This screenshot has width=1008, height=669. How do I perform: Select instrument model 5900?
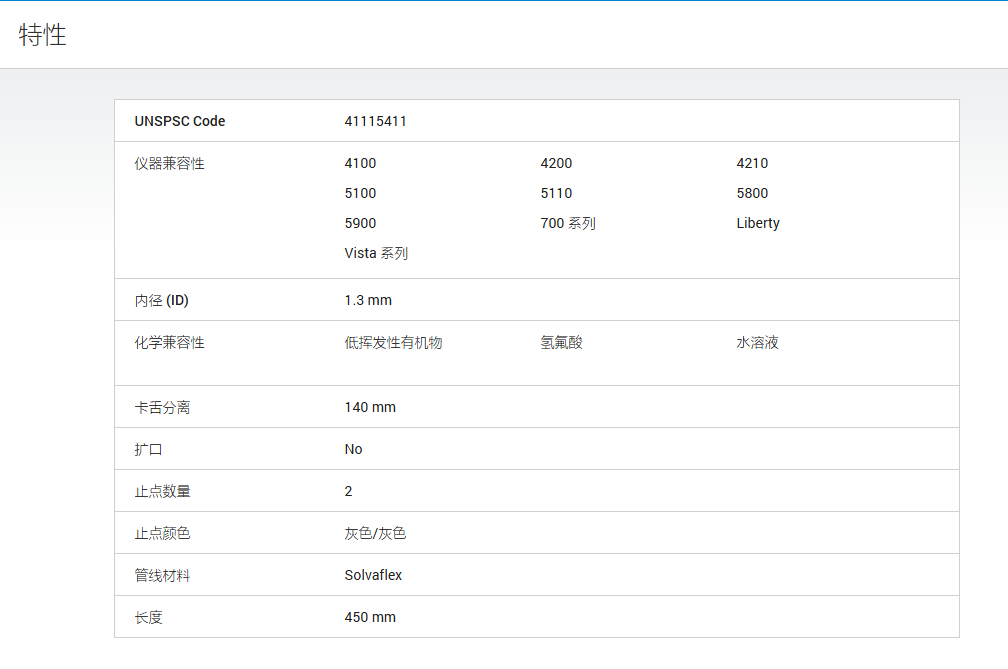pyautogui.click(x=360, y=224)
